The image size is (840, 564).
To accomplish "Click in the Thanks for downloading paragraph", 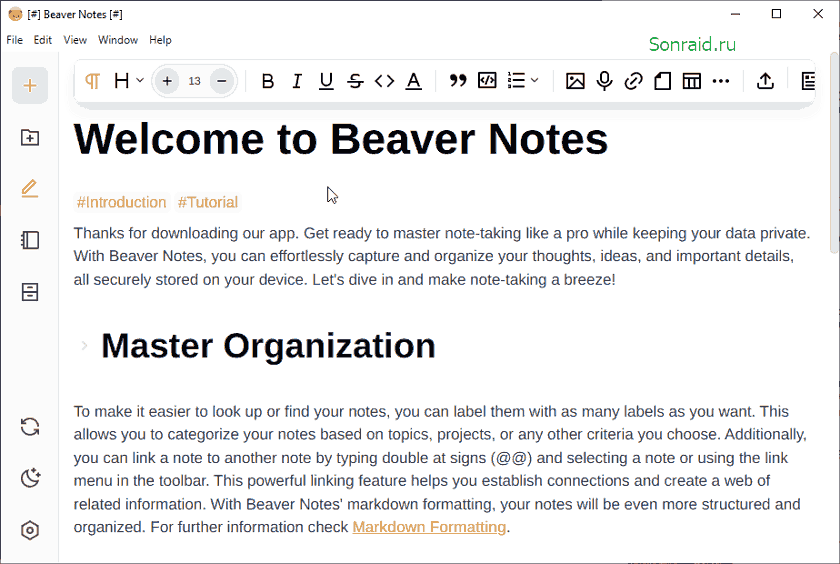I will 442,256.
